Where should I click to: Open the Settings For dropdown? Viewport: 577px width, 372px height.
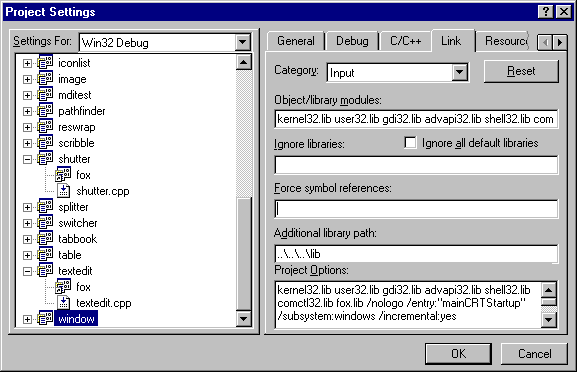click(243, 42)
